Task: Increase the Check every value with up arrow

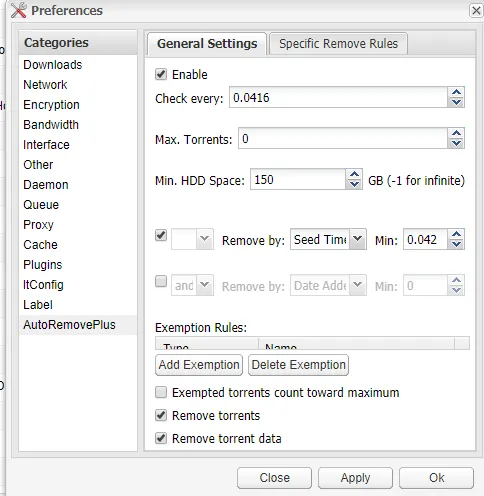Action: pyautogui.click(x=456, y=92)
